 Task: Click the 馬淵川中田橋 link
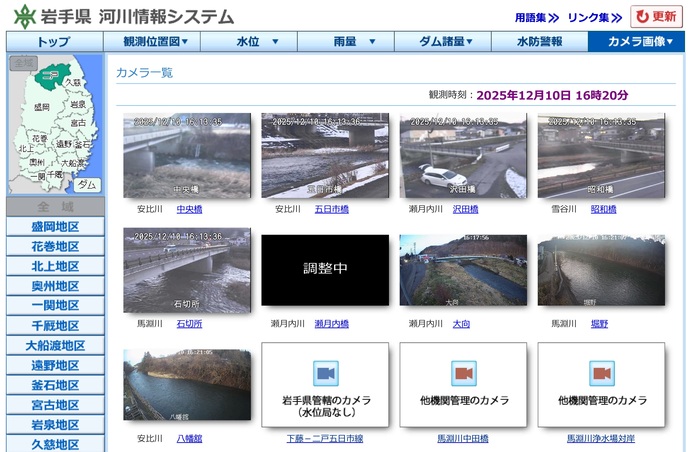pyautogui.click(x=463, y=438)
